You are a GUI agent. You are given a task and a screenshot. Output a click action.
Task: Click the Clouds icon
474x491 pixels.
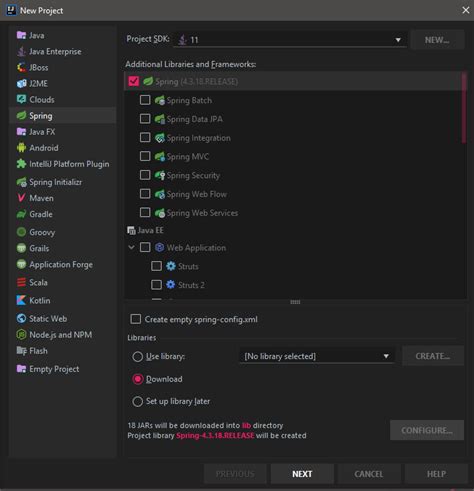point(21,99)
